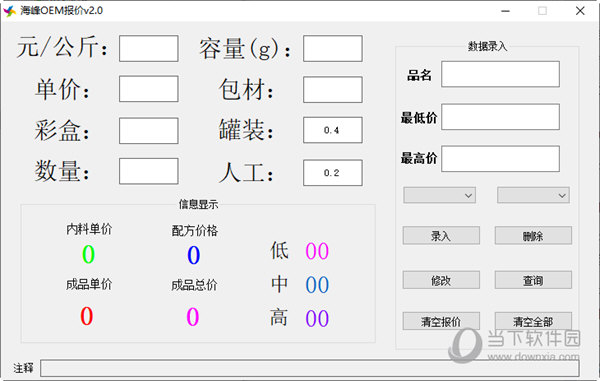The height and width of the screenshot is (381, 600).
Task: Click the 人工 field showing 0.2
Action: [333, 173]
